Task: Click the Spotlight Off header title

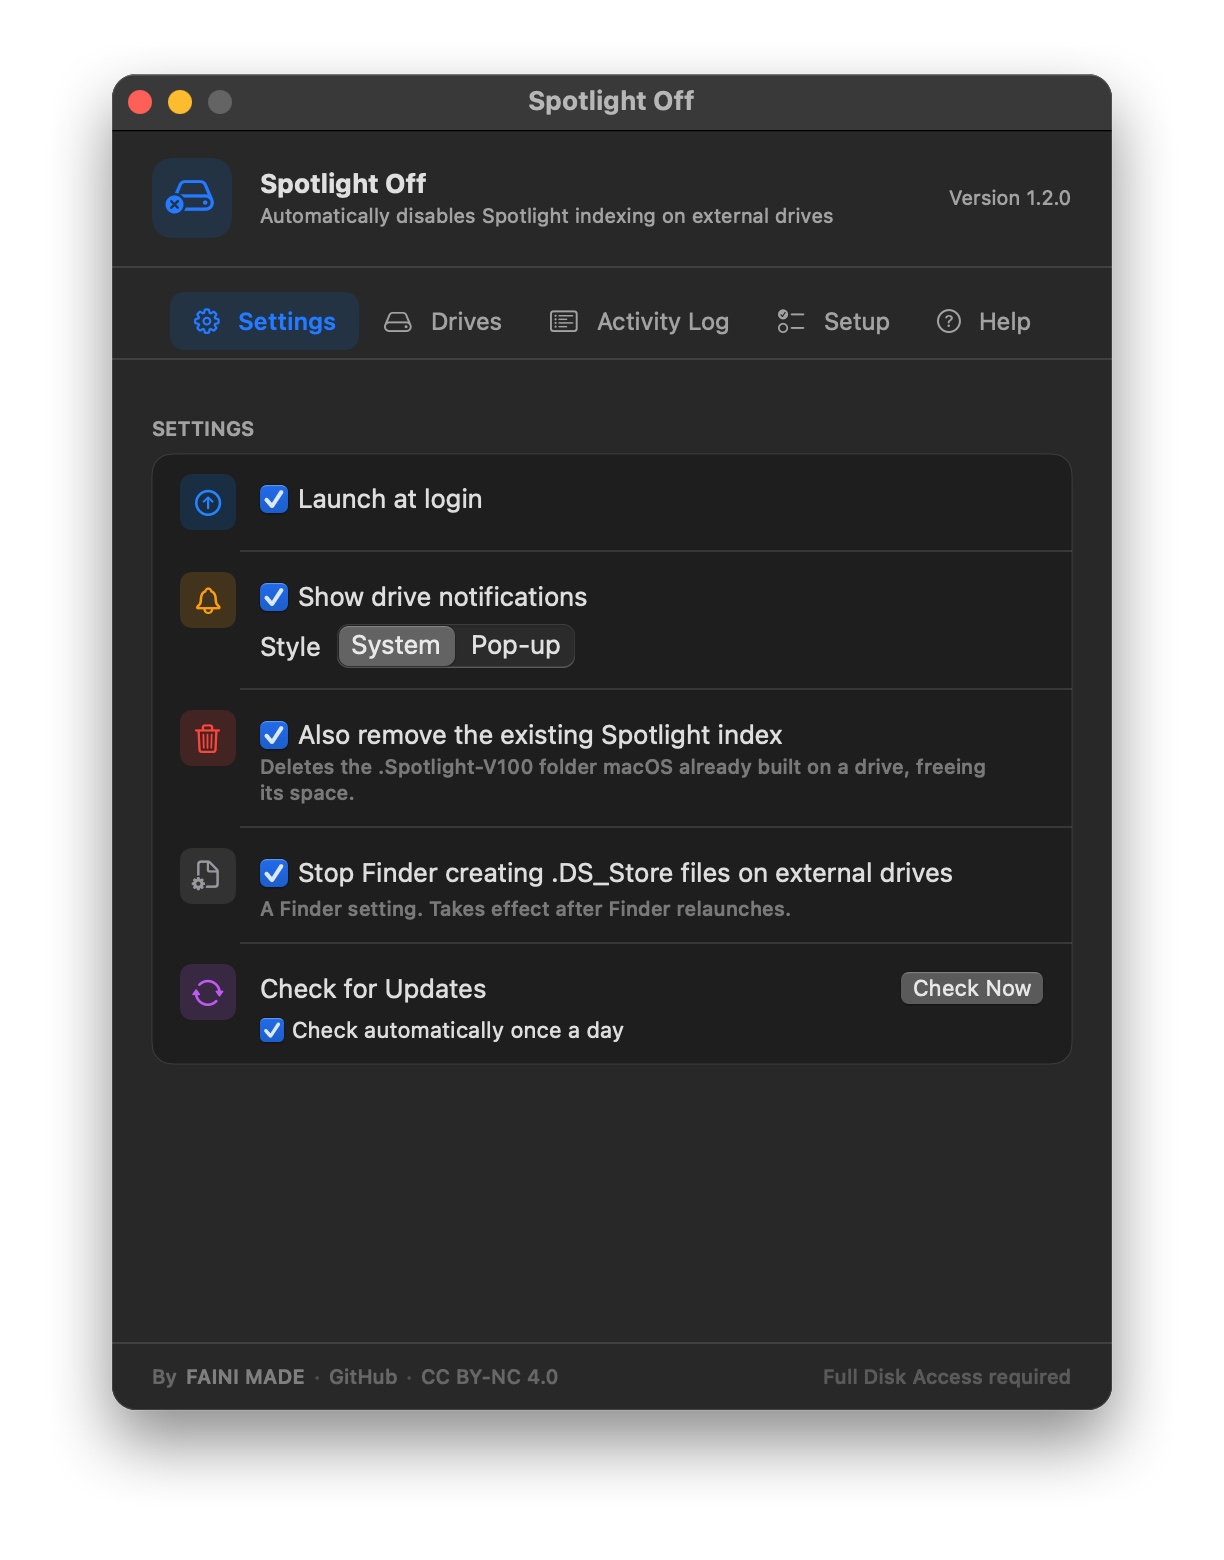Action: 343,184
